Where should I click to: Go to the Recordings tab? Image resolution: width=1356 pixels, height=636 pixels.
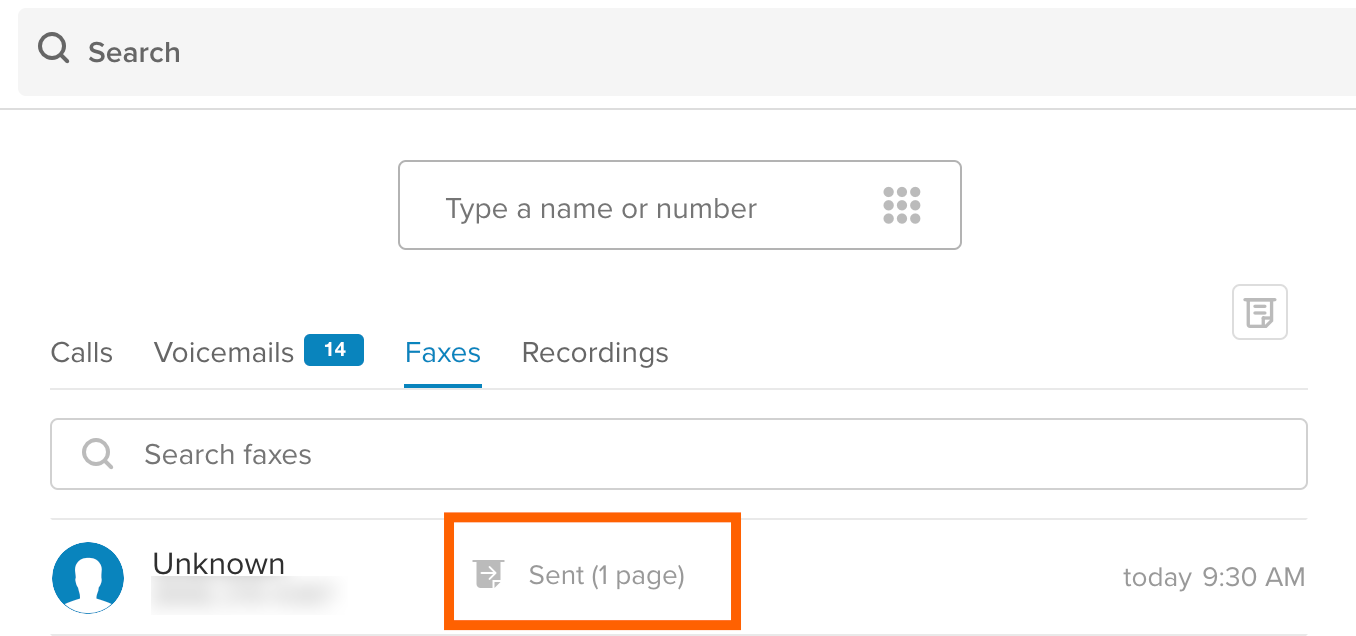click(595, 353)
